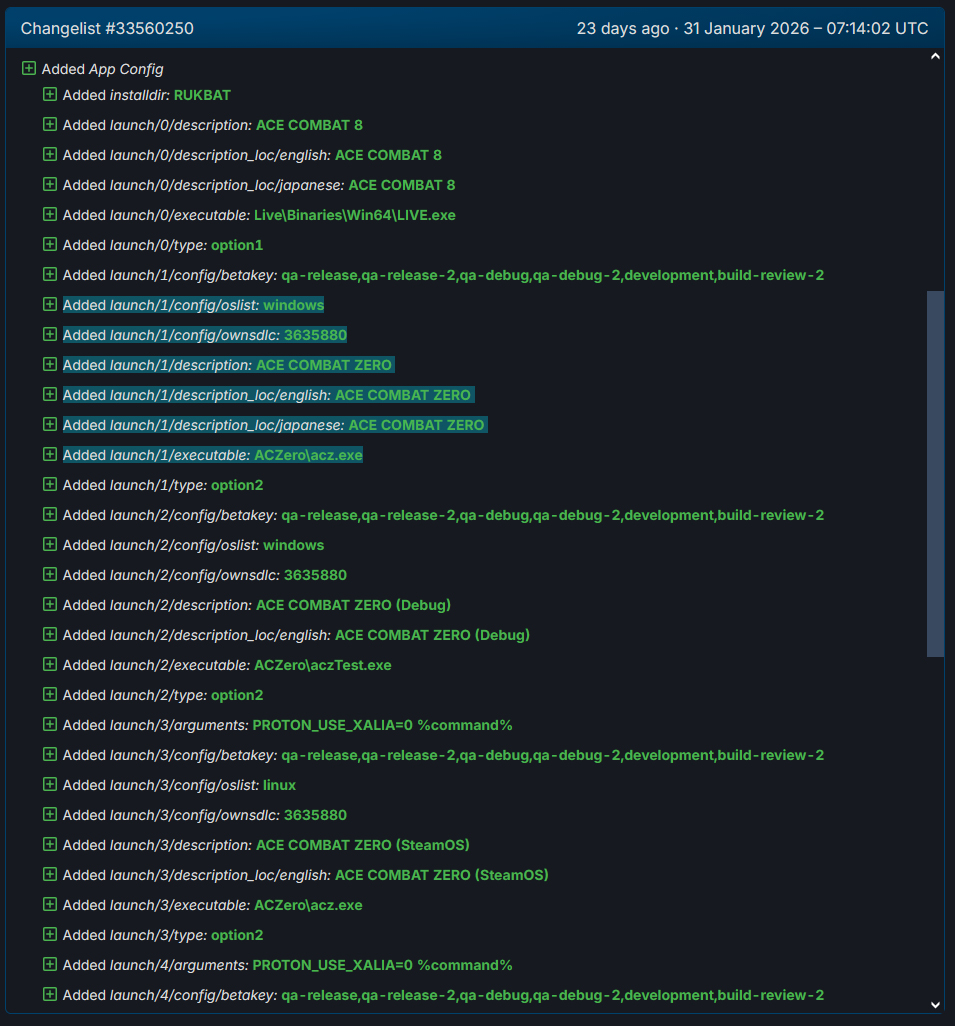955x1026 pixels.
Task: Click plus icon beside launch/0/description_loc/english row
Action: point(50,154)
